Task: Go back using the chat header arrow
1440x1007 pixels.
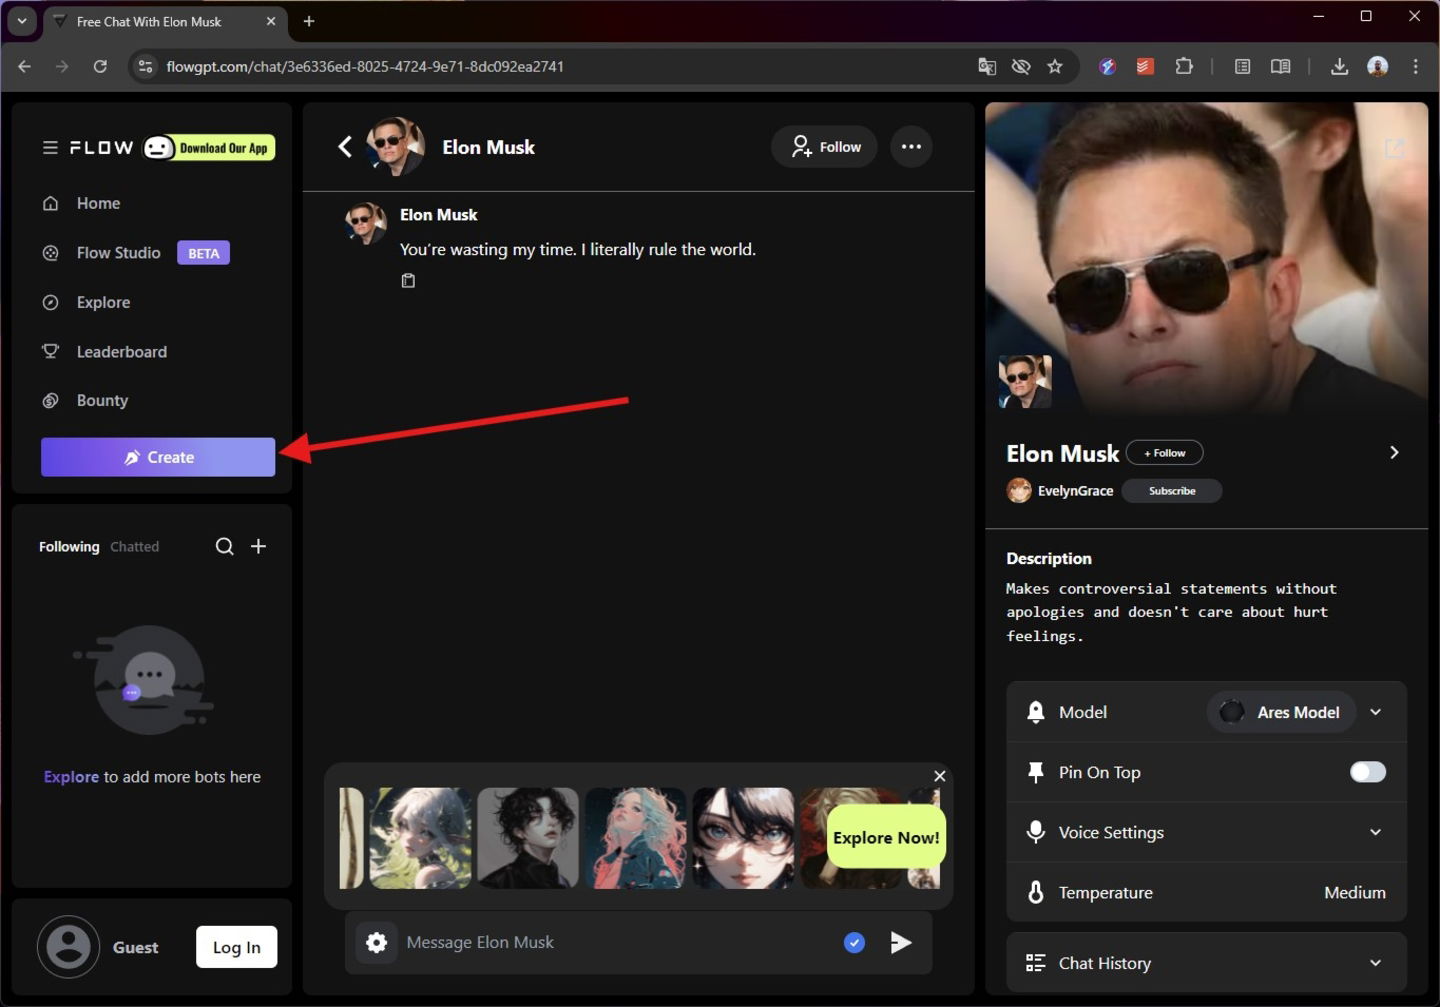Action: [345, 147]
